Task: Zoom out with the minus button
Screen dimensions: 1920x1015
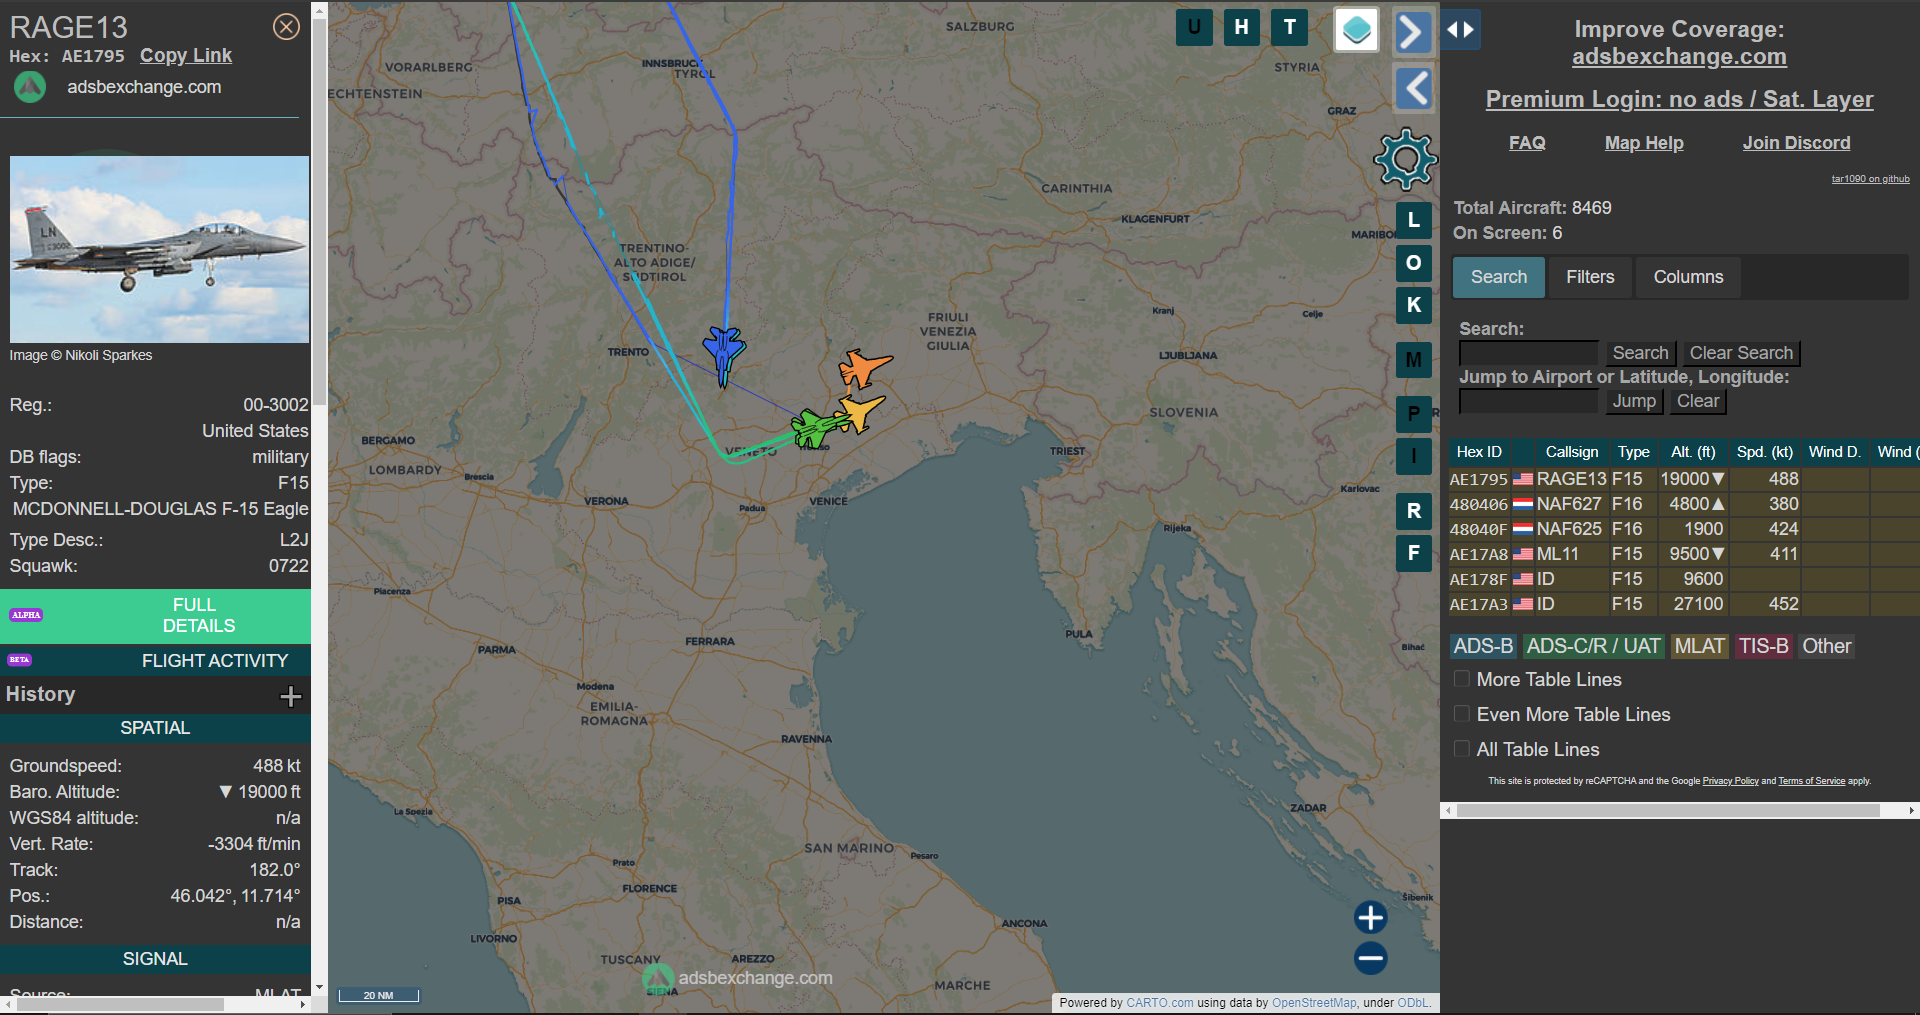Action: [x=1370, y=958]
